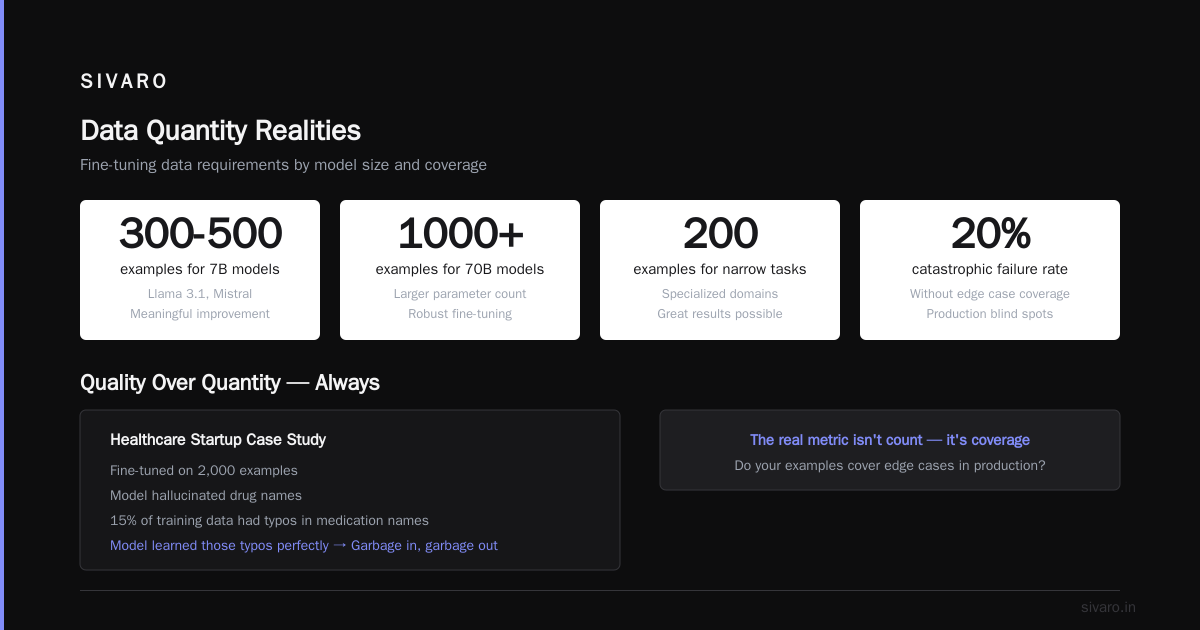Select 'Quality Over Quantity — Always' heading
1200x630 pixels.
tap(230, 383)
